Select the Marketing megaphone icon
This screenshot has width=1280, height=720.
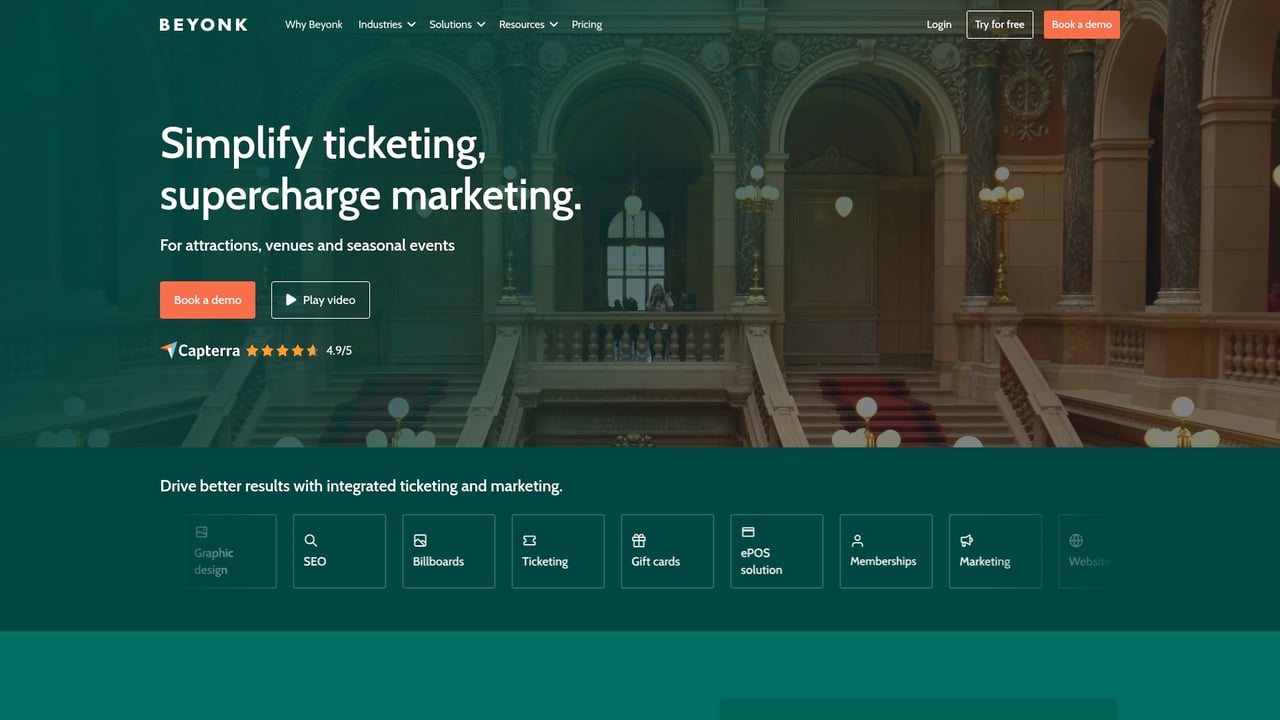(966, 540)
